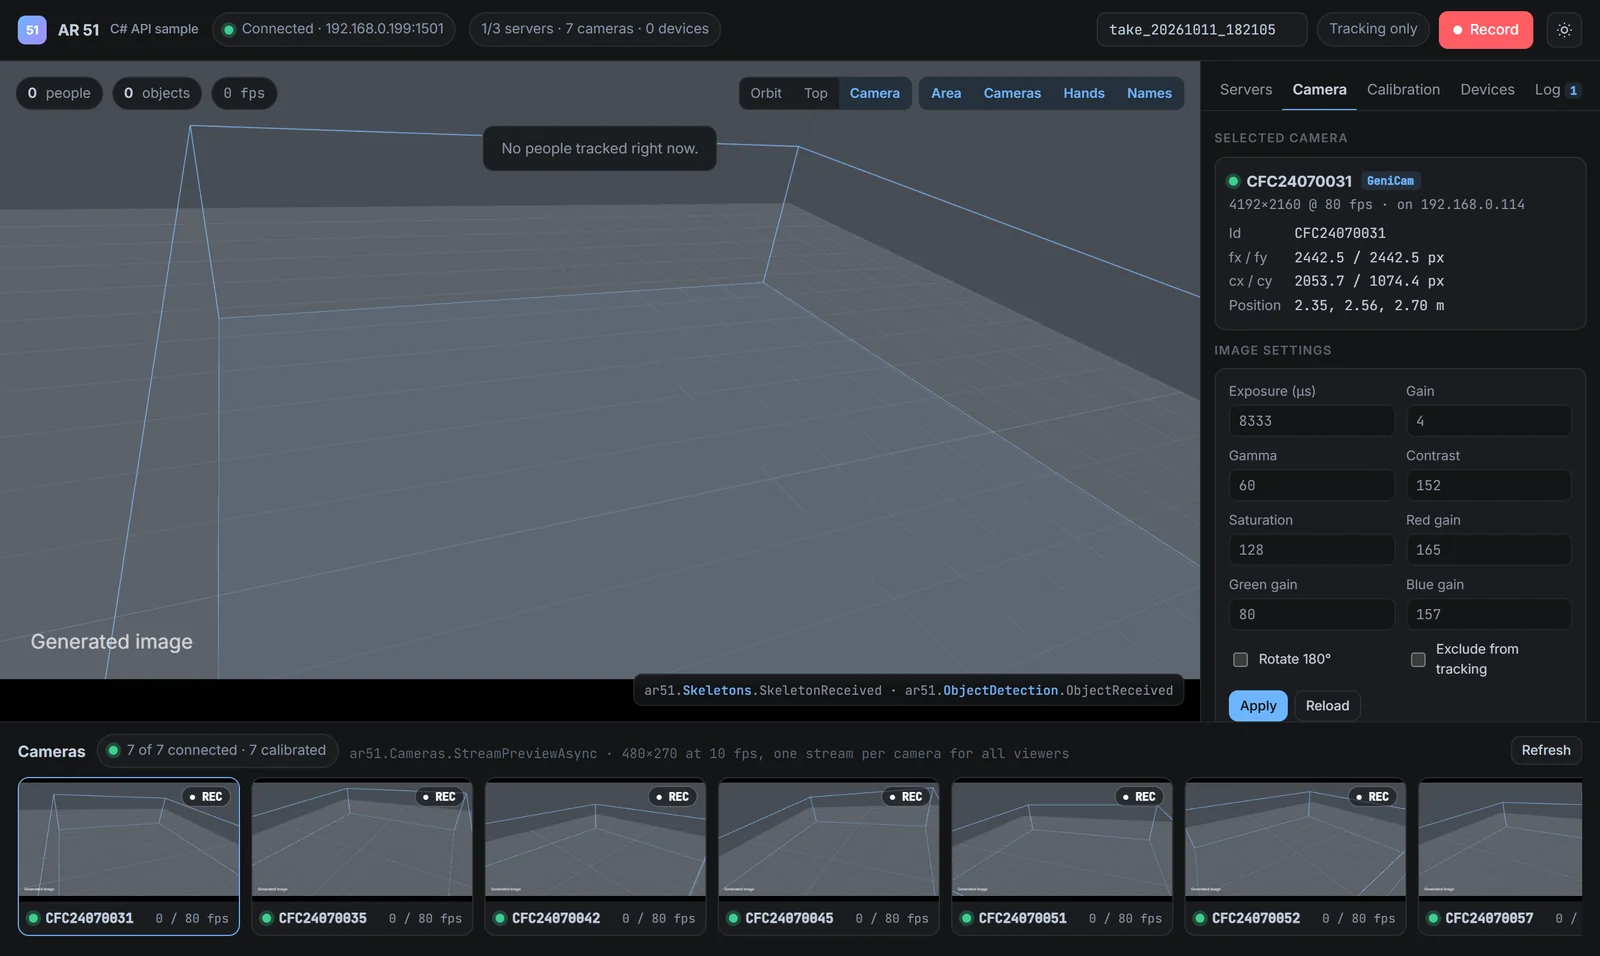Click the connection status pill 192.168.0.199:1501
This screenshot has height=956, width=1600.
coord(333,29)
